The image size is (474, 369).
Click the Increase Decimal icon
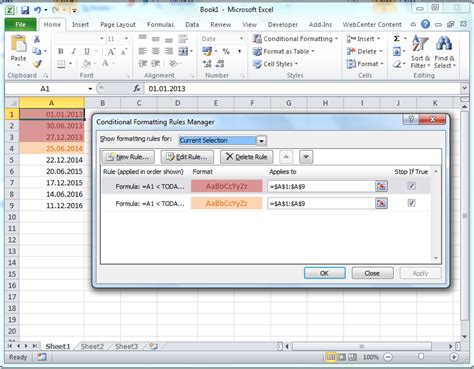coord(207,64)
